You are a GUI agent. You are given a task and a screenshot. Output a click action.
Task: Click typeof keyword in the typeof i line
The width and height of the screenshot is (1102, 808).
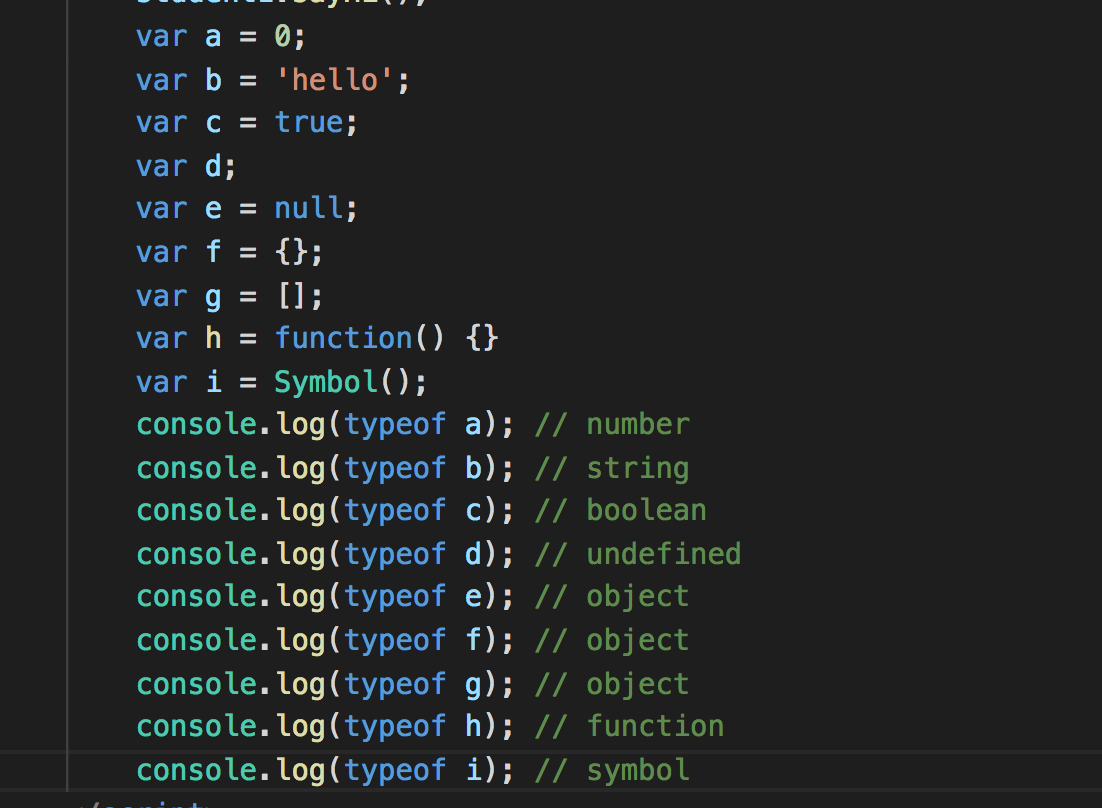395,771
